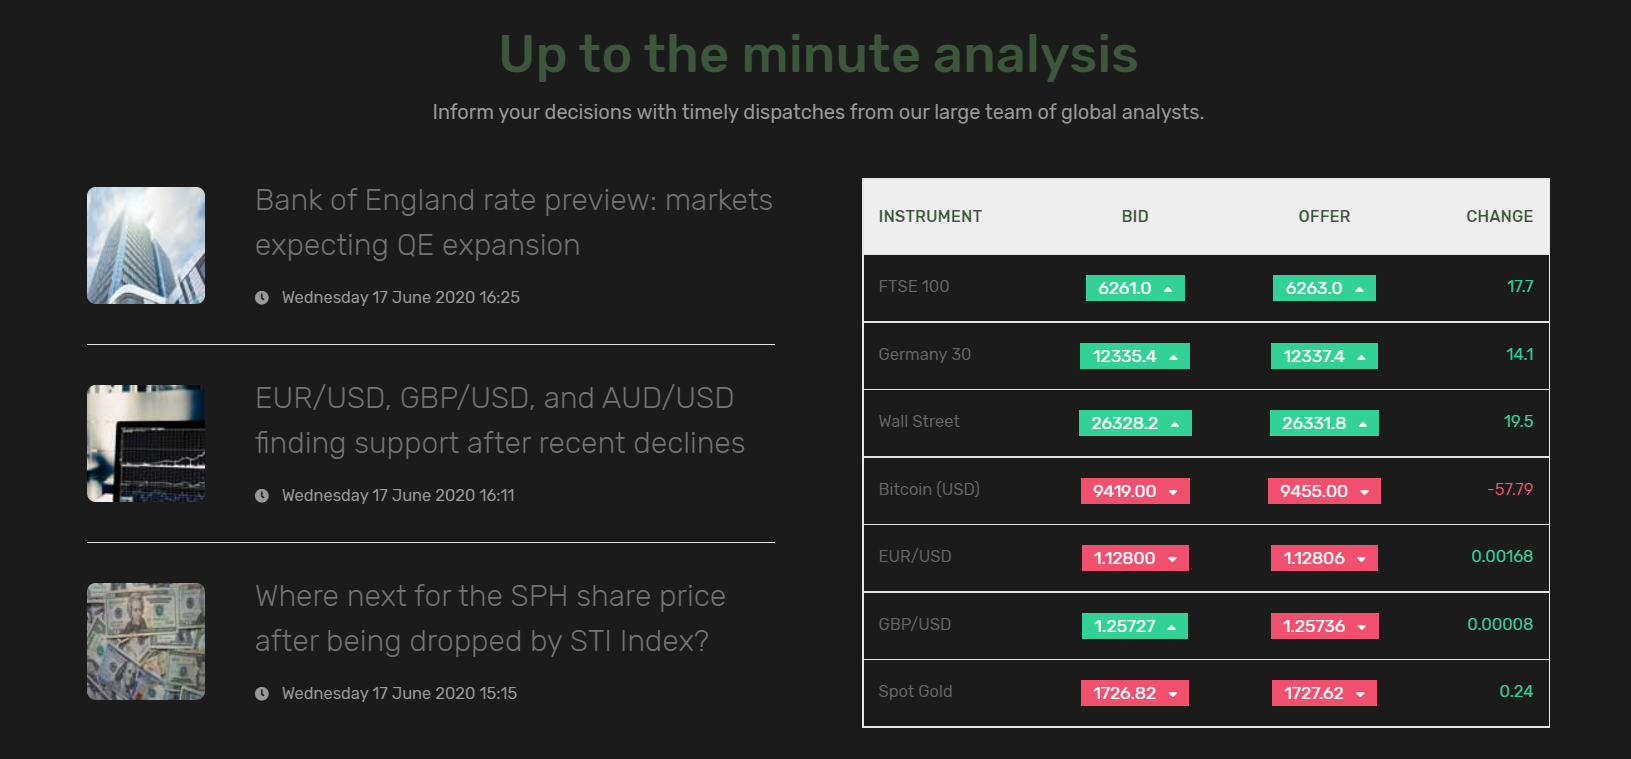Click the 6263.0 FTSE 100 offer price button
The image size is (1631, 759).
pos(1324,287)
